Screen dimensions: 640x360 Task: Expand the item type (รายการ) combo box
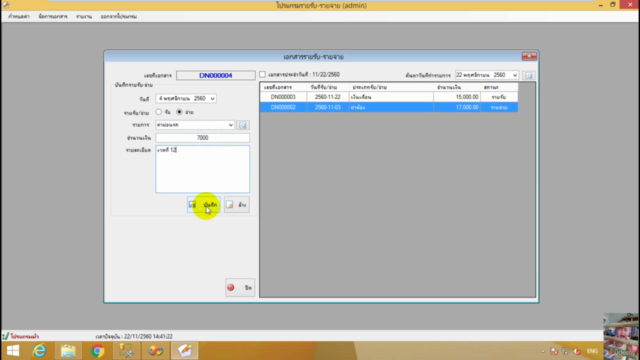click(231, 125)
